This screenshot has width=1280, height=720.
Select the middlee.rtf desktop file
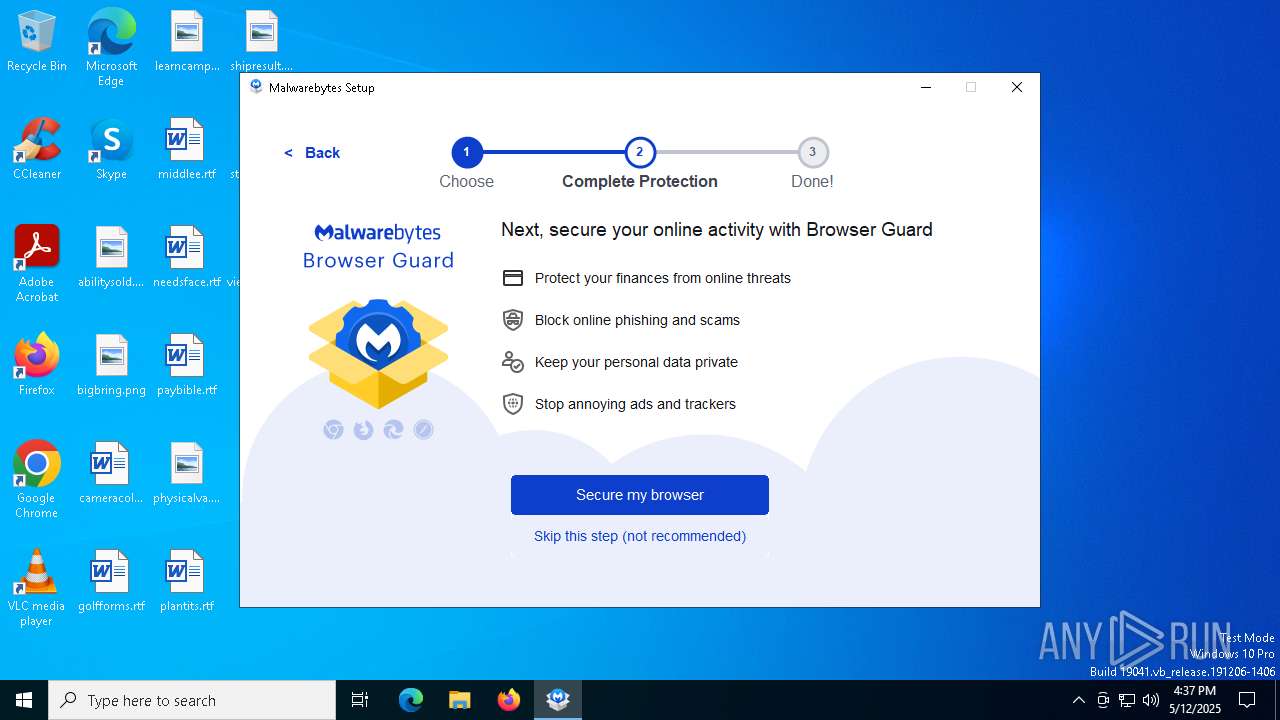(x=186, y=149)
